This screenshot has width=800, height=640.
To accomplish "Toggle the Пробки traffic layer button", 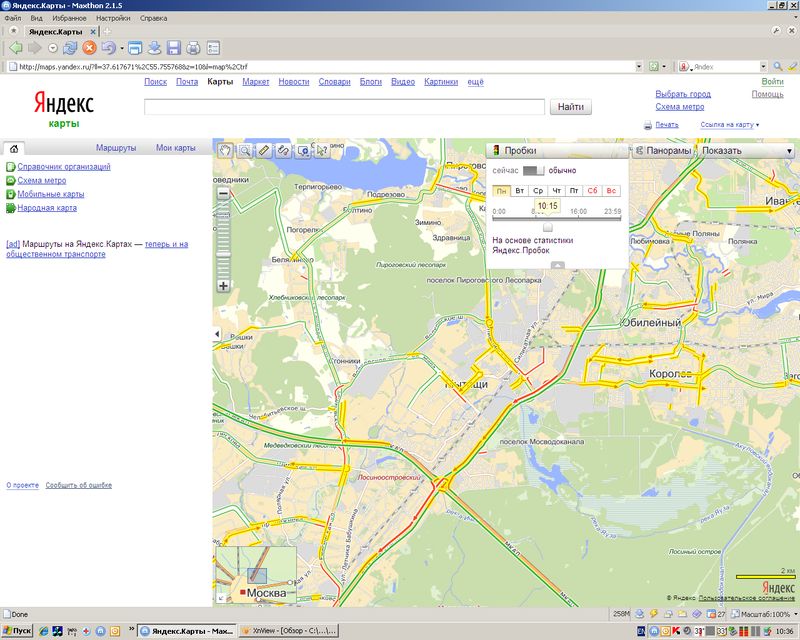I will [557, 151].
